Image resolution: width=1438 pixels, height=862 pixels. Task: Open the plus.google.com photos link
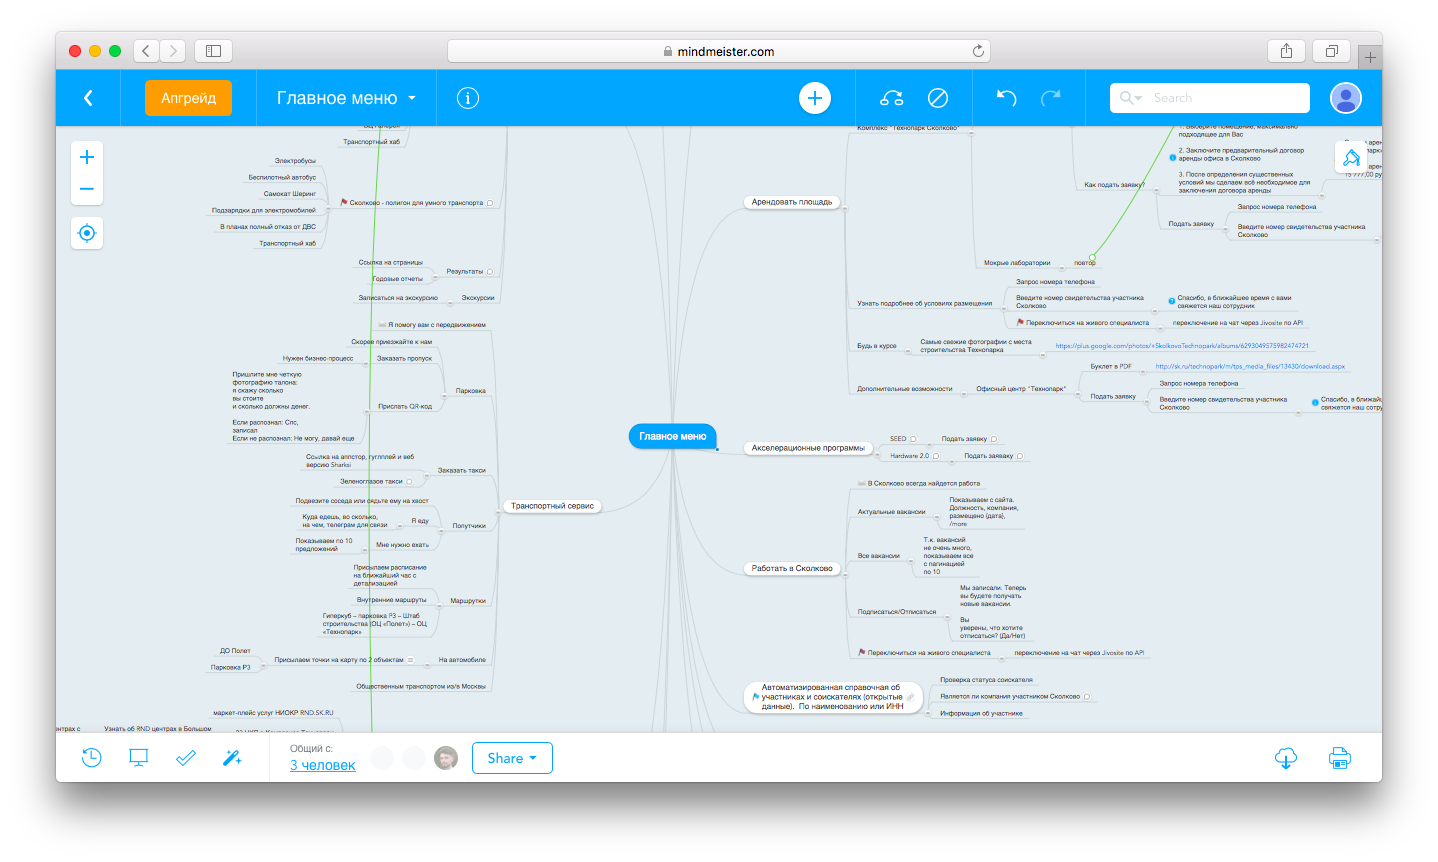(1182, 346)
